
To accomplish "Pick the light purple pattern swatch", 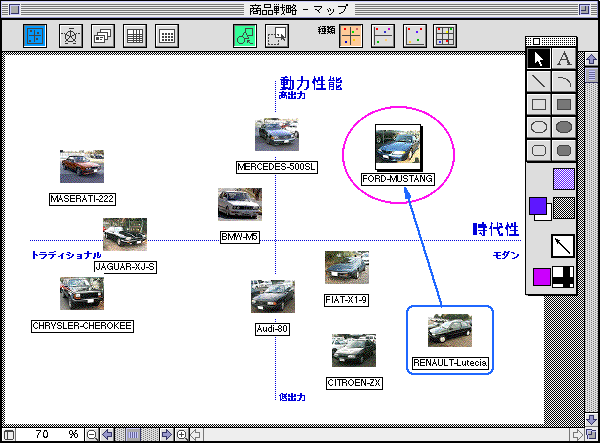I will [564, 179].
